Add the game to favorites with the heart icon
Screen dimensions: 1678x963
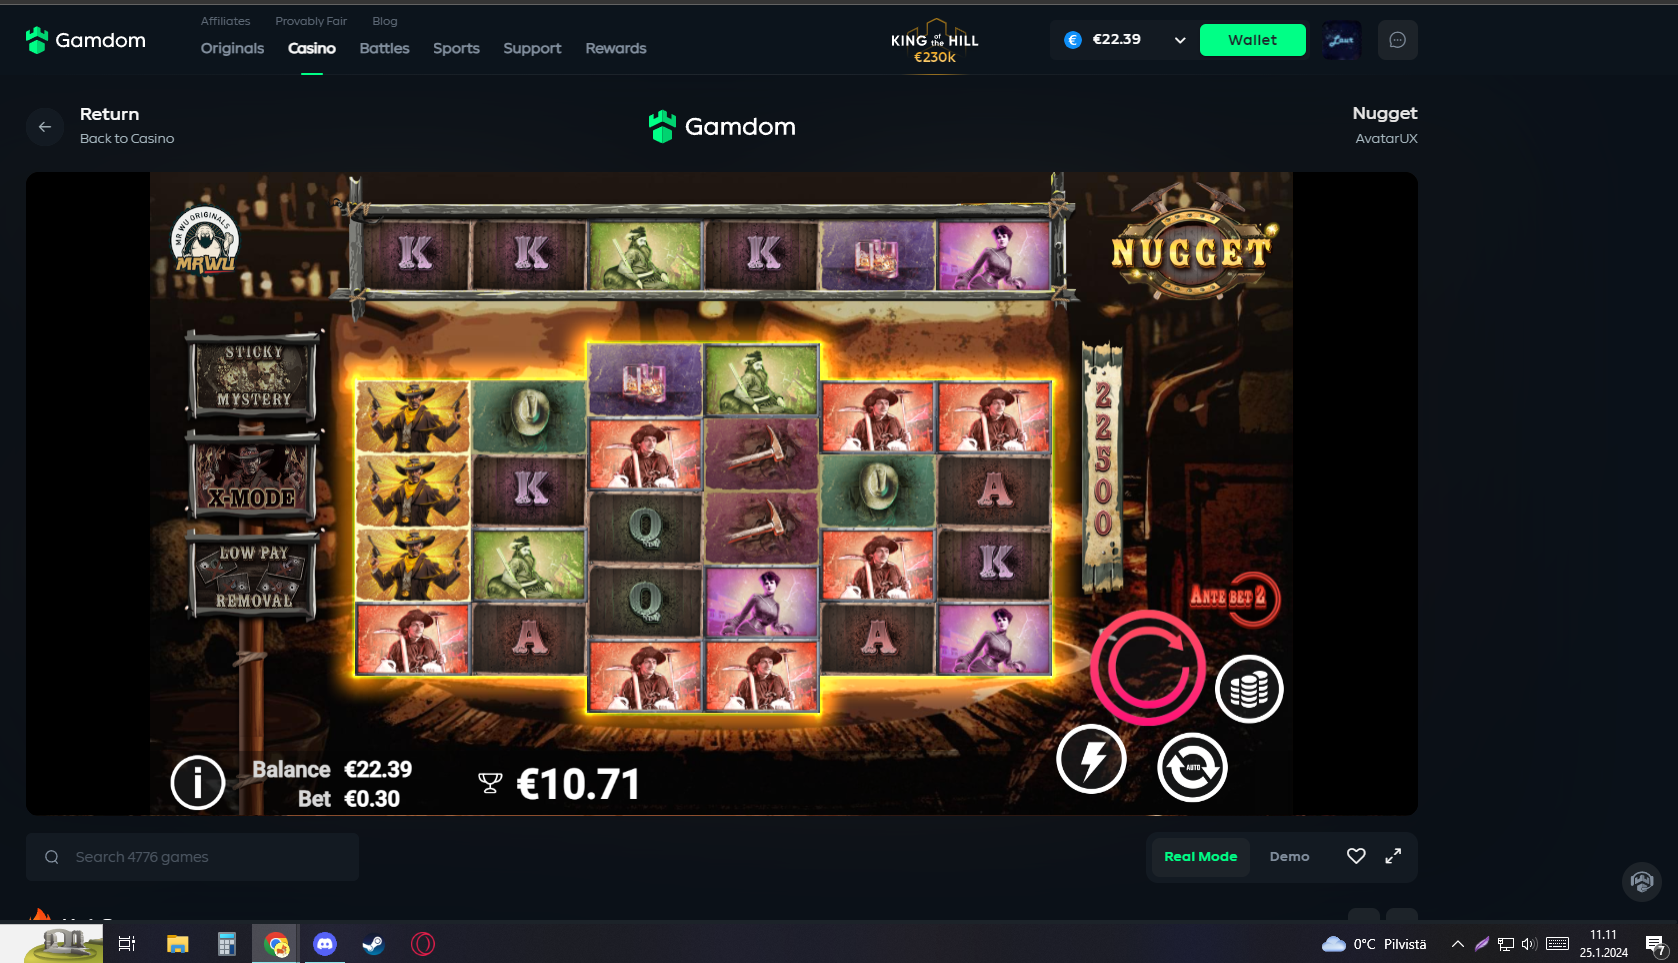click(1356, 856)
